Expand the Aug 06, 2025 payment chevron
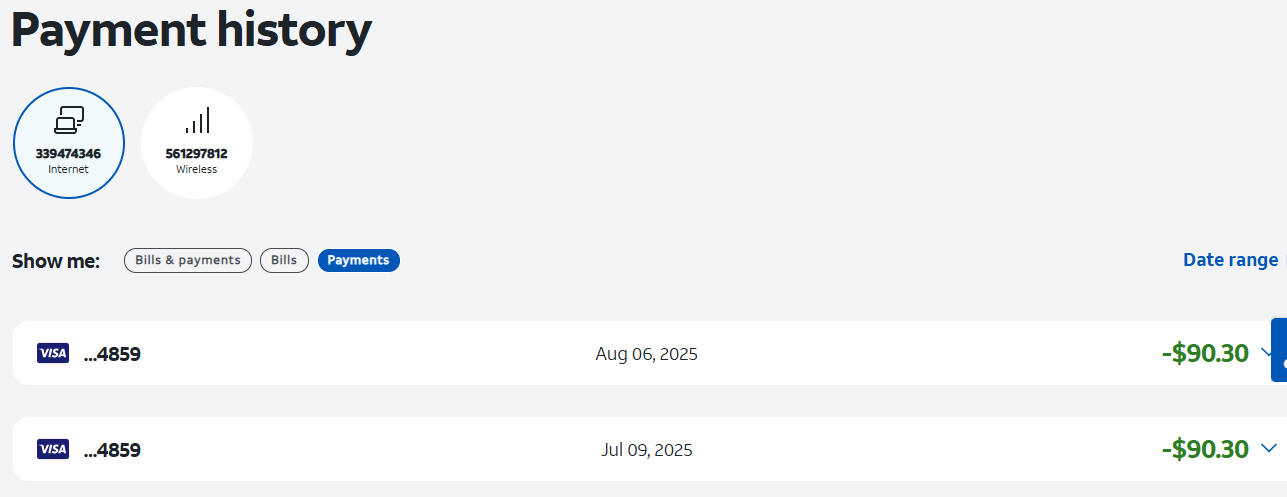 (1265, 352)
